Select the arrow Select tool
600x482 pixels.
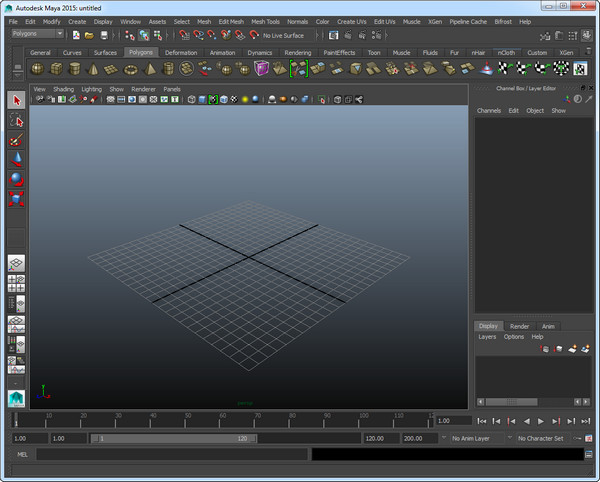coord(16,100)
